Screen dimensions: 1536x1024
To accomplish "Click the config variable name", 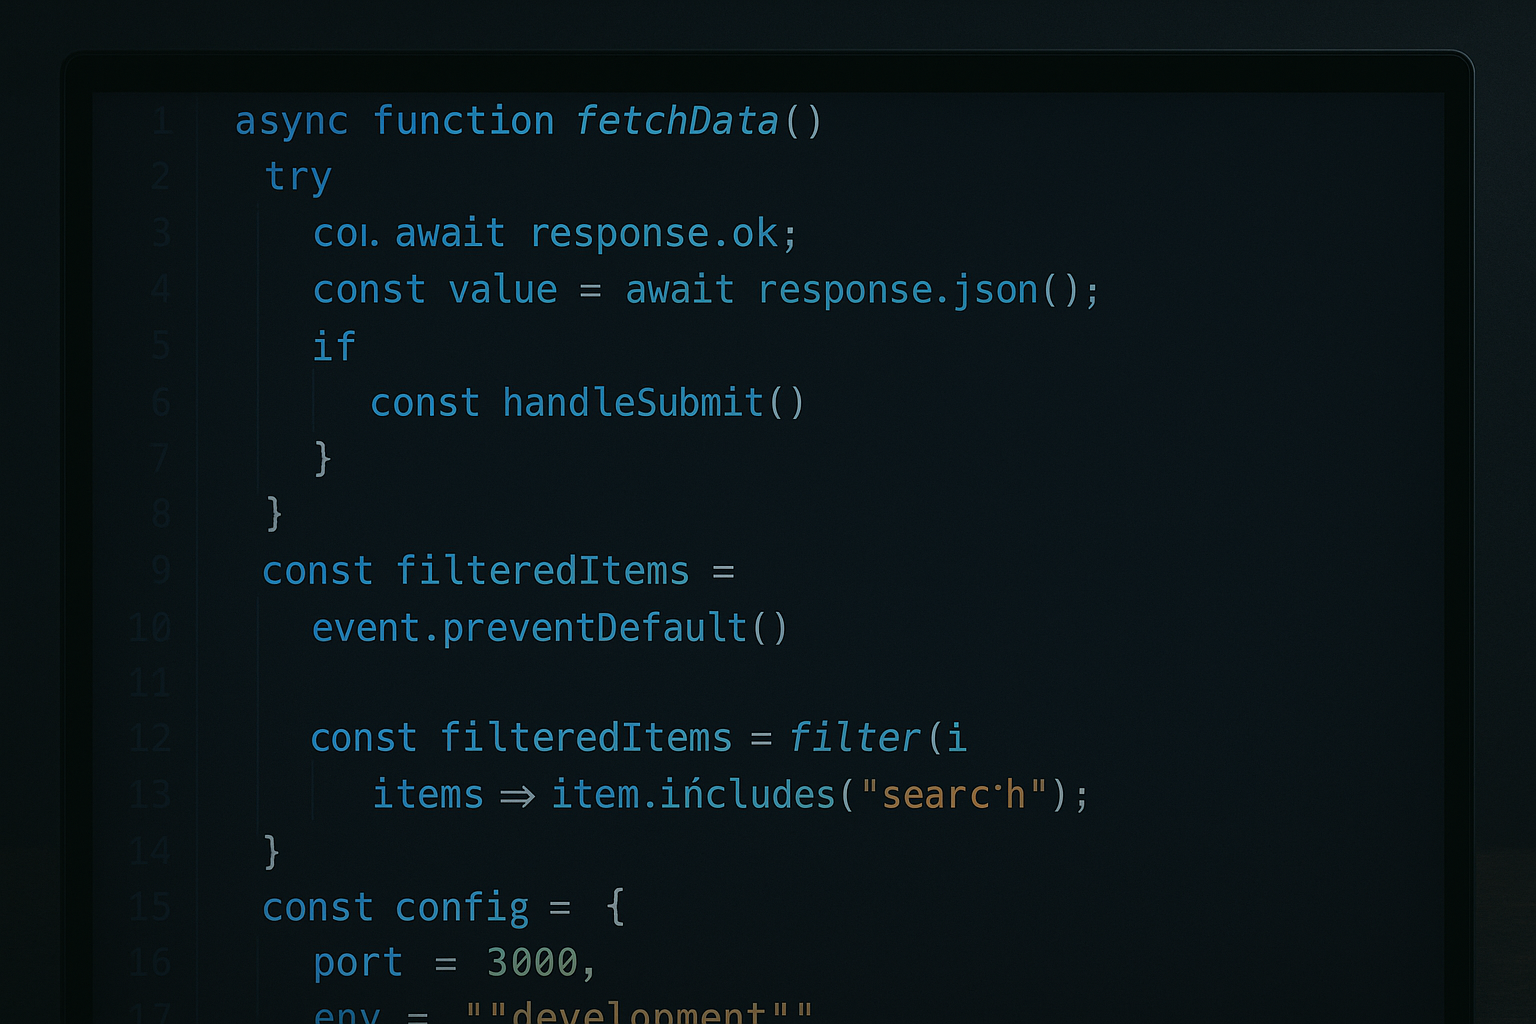I will click(462, 908).
